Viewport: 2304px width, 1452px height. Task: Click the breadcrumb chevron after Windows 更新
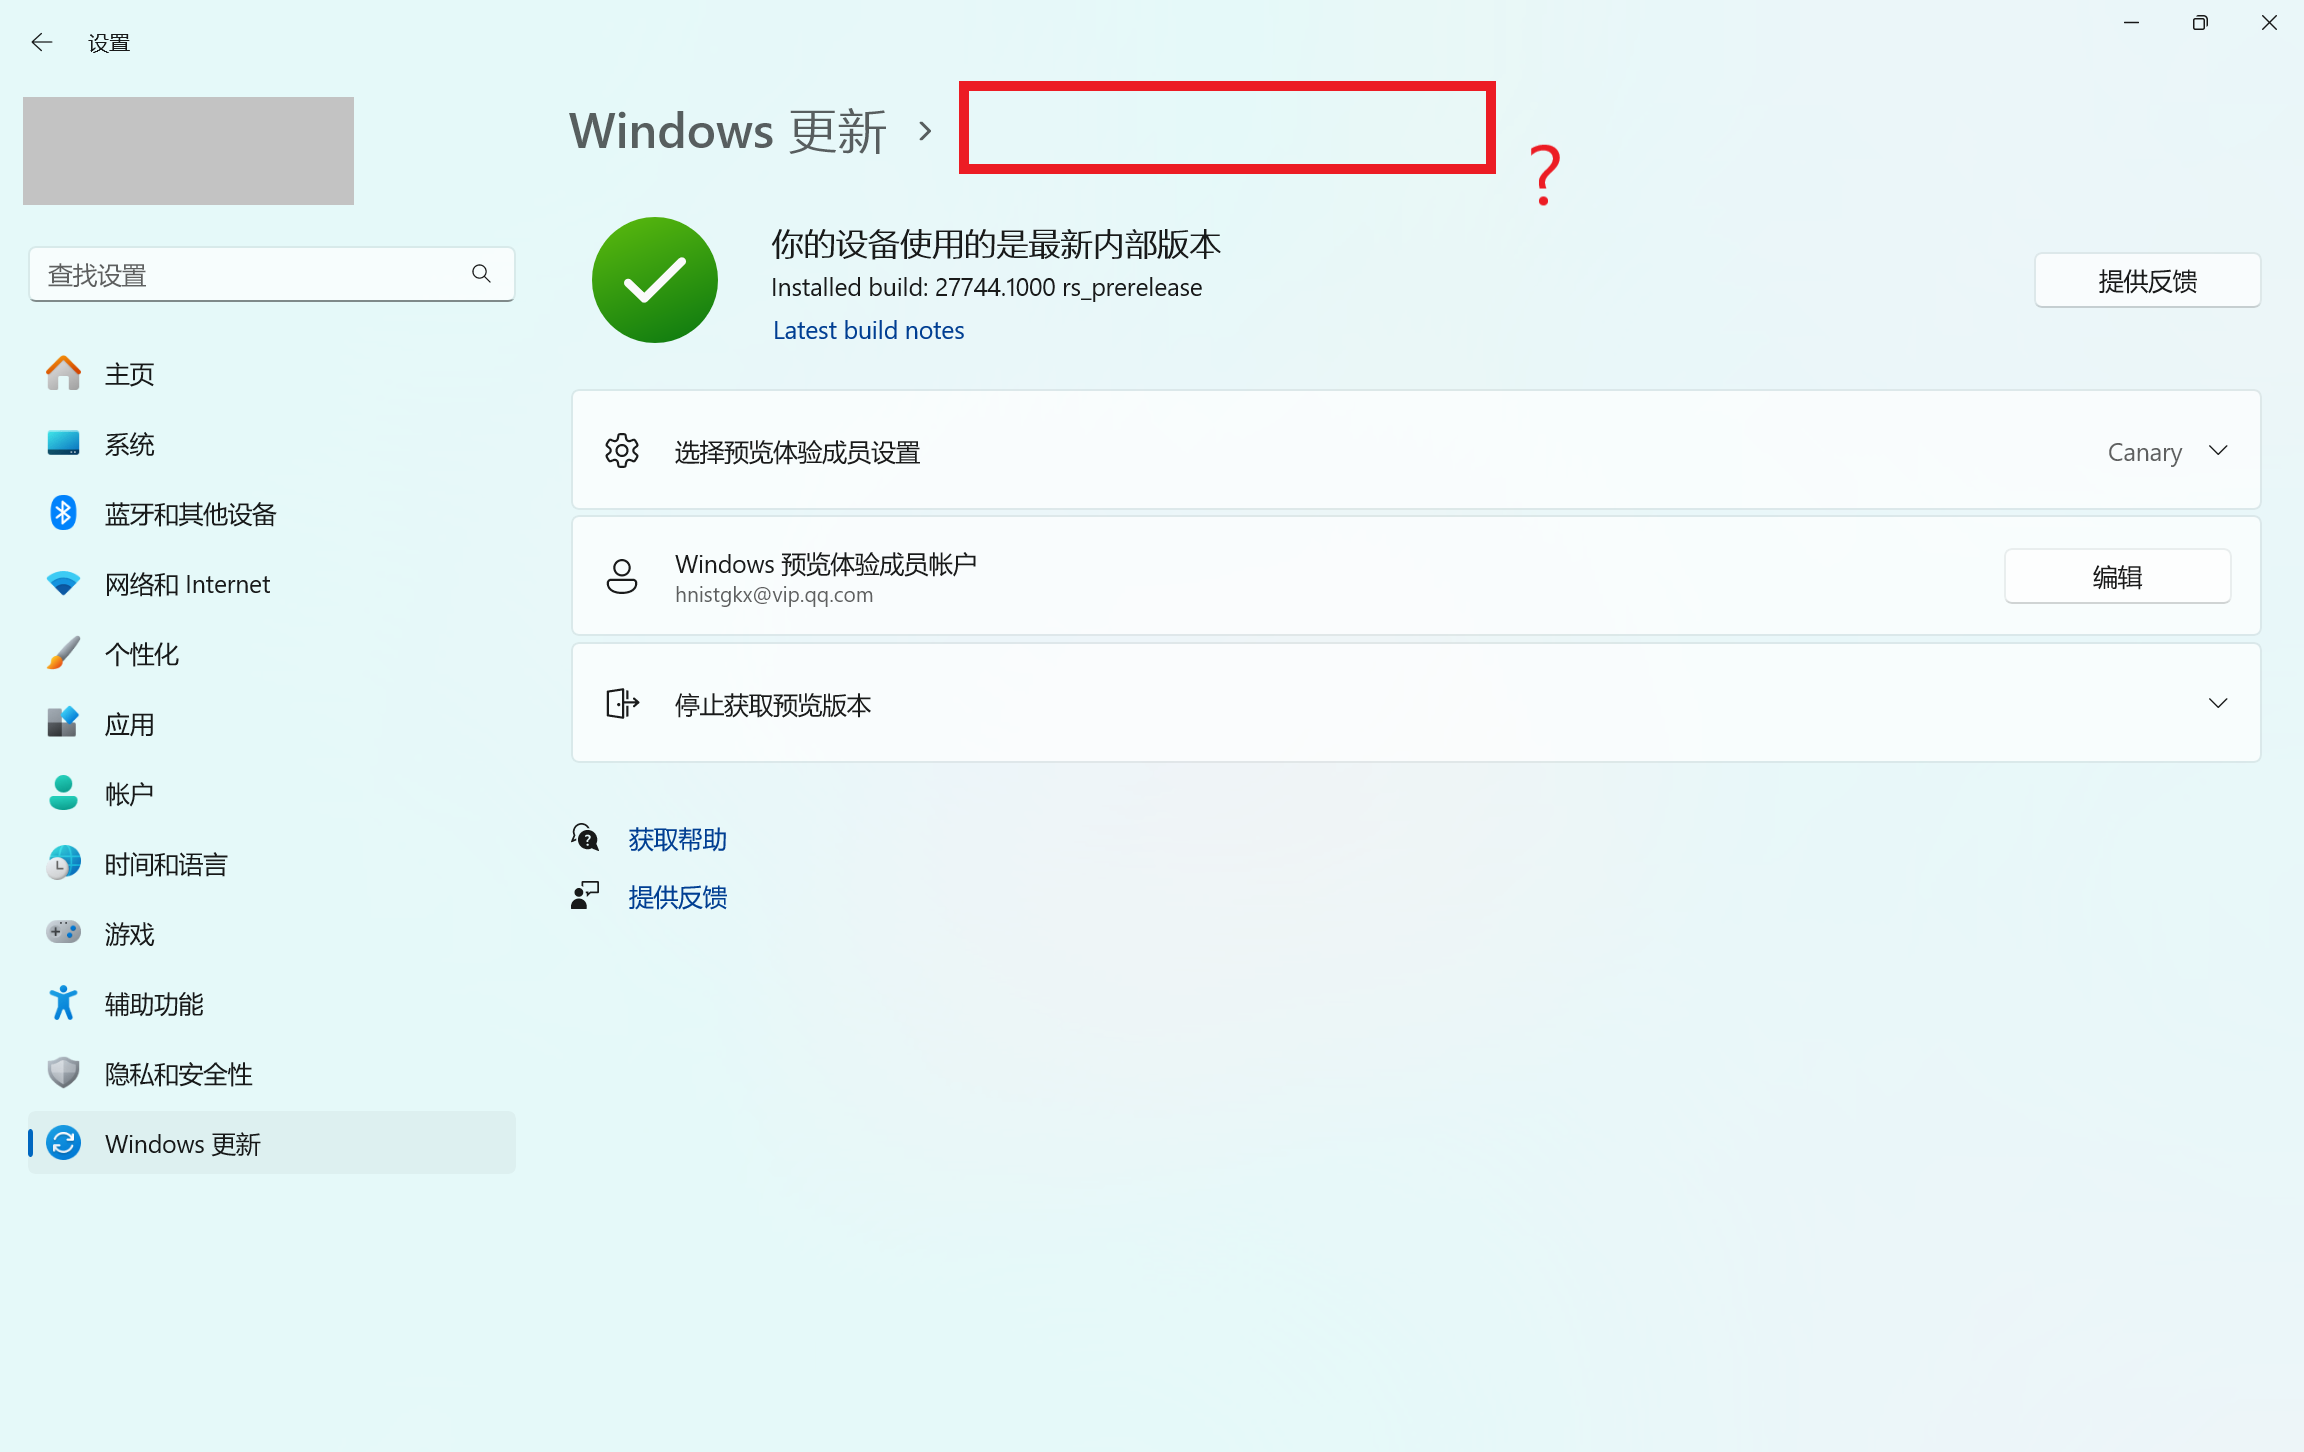[925, 131]
